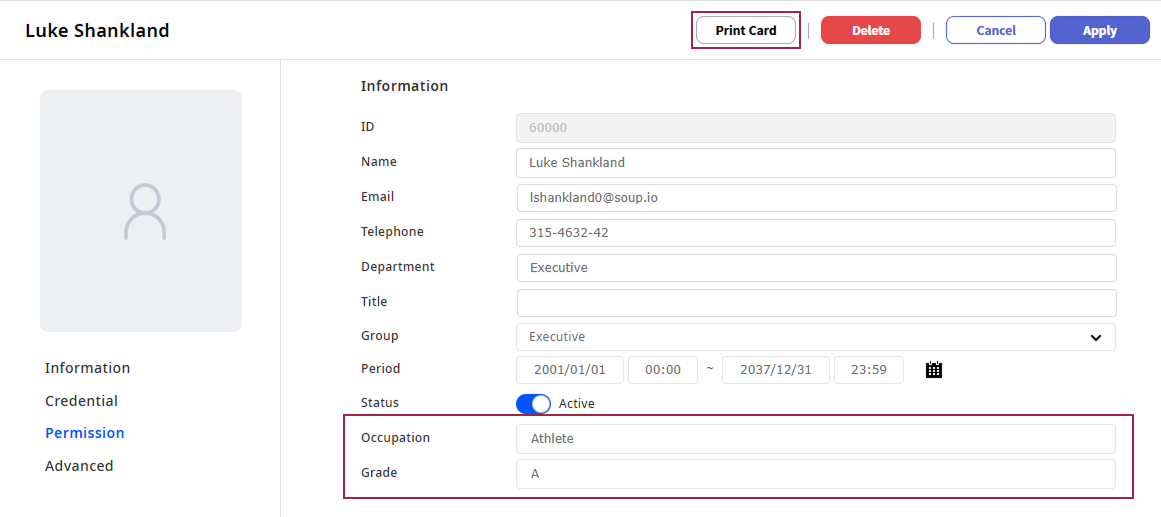
Task: Toggle the Active status switch
Action: 533,404
